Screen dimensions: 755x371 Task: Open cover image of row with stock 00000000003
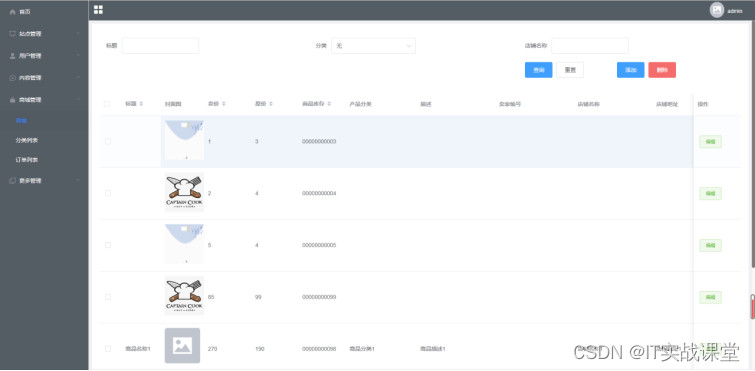pyautogui.click(x=184, y=140)
